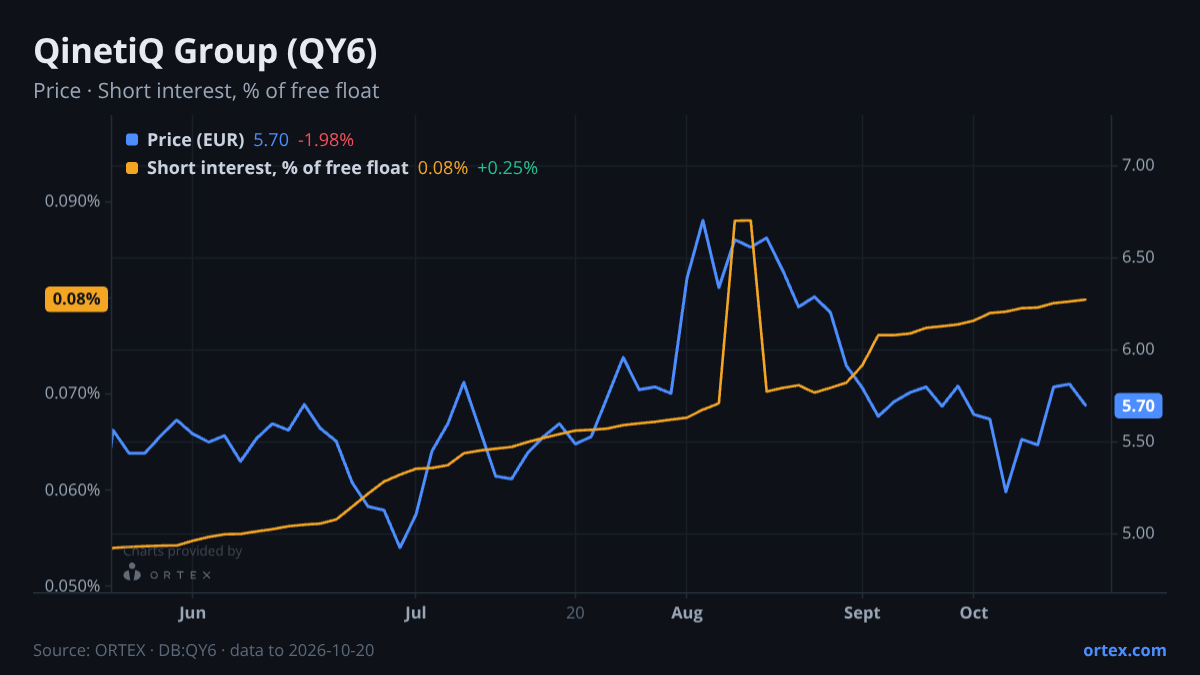1200x675 pixels.
Task: Click the Aug x-axis label
Action: click(686, 613)
